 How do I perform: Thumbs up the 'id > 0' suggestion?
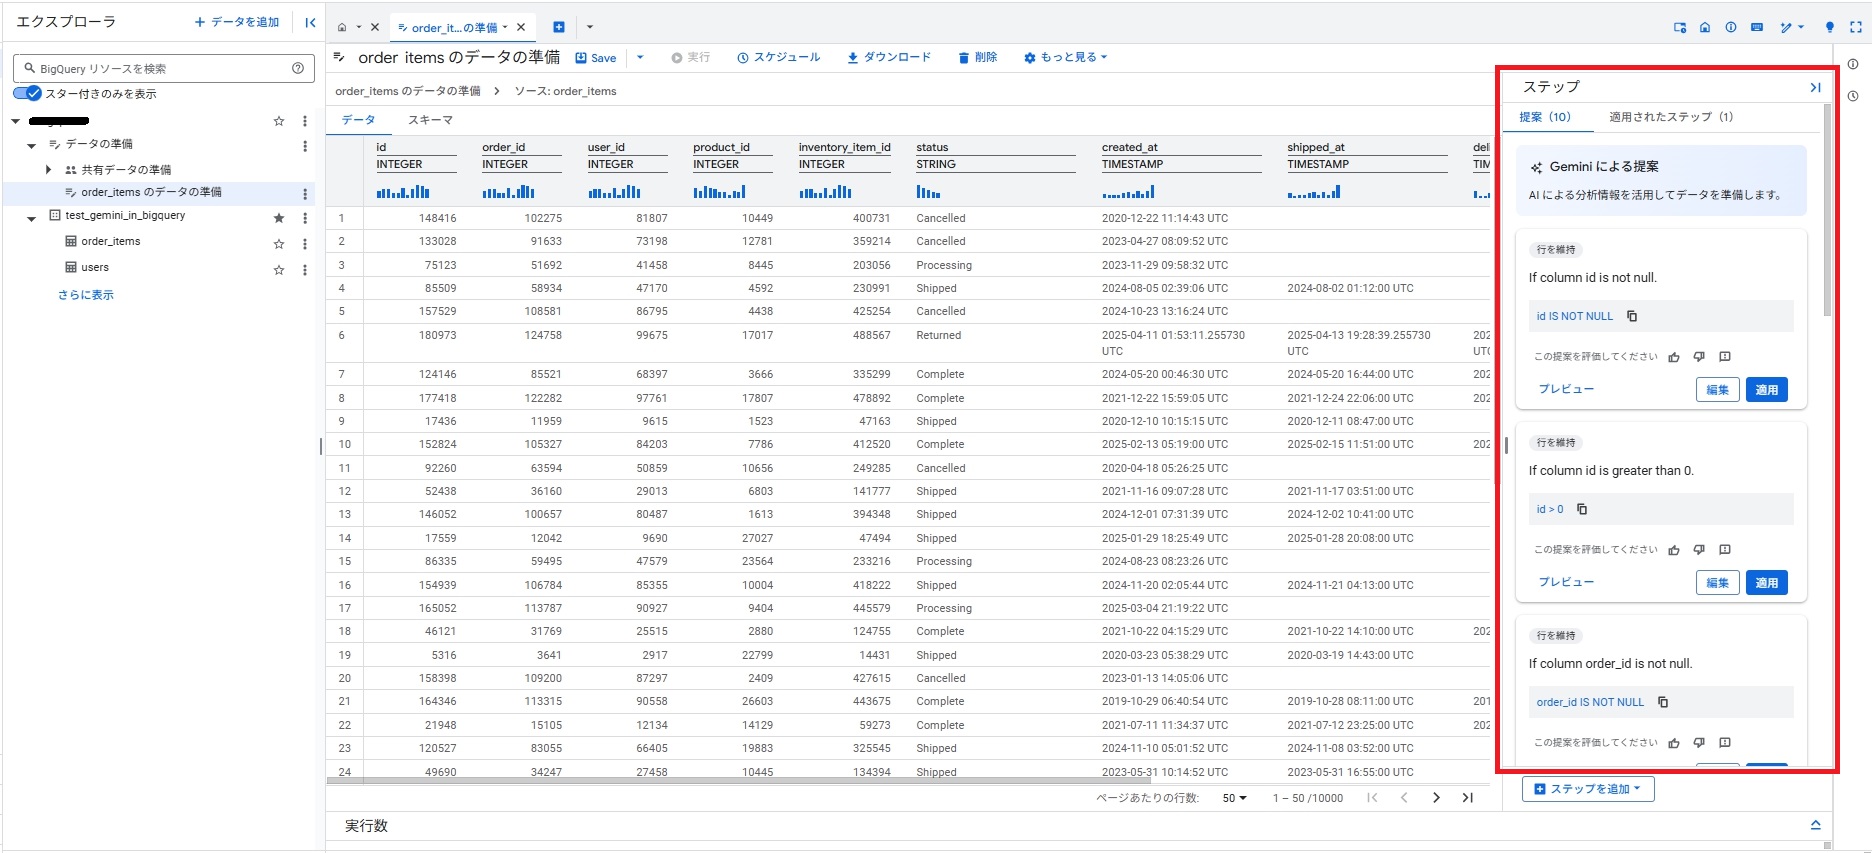[1674, 550]
